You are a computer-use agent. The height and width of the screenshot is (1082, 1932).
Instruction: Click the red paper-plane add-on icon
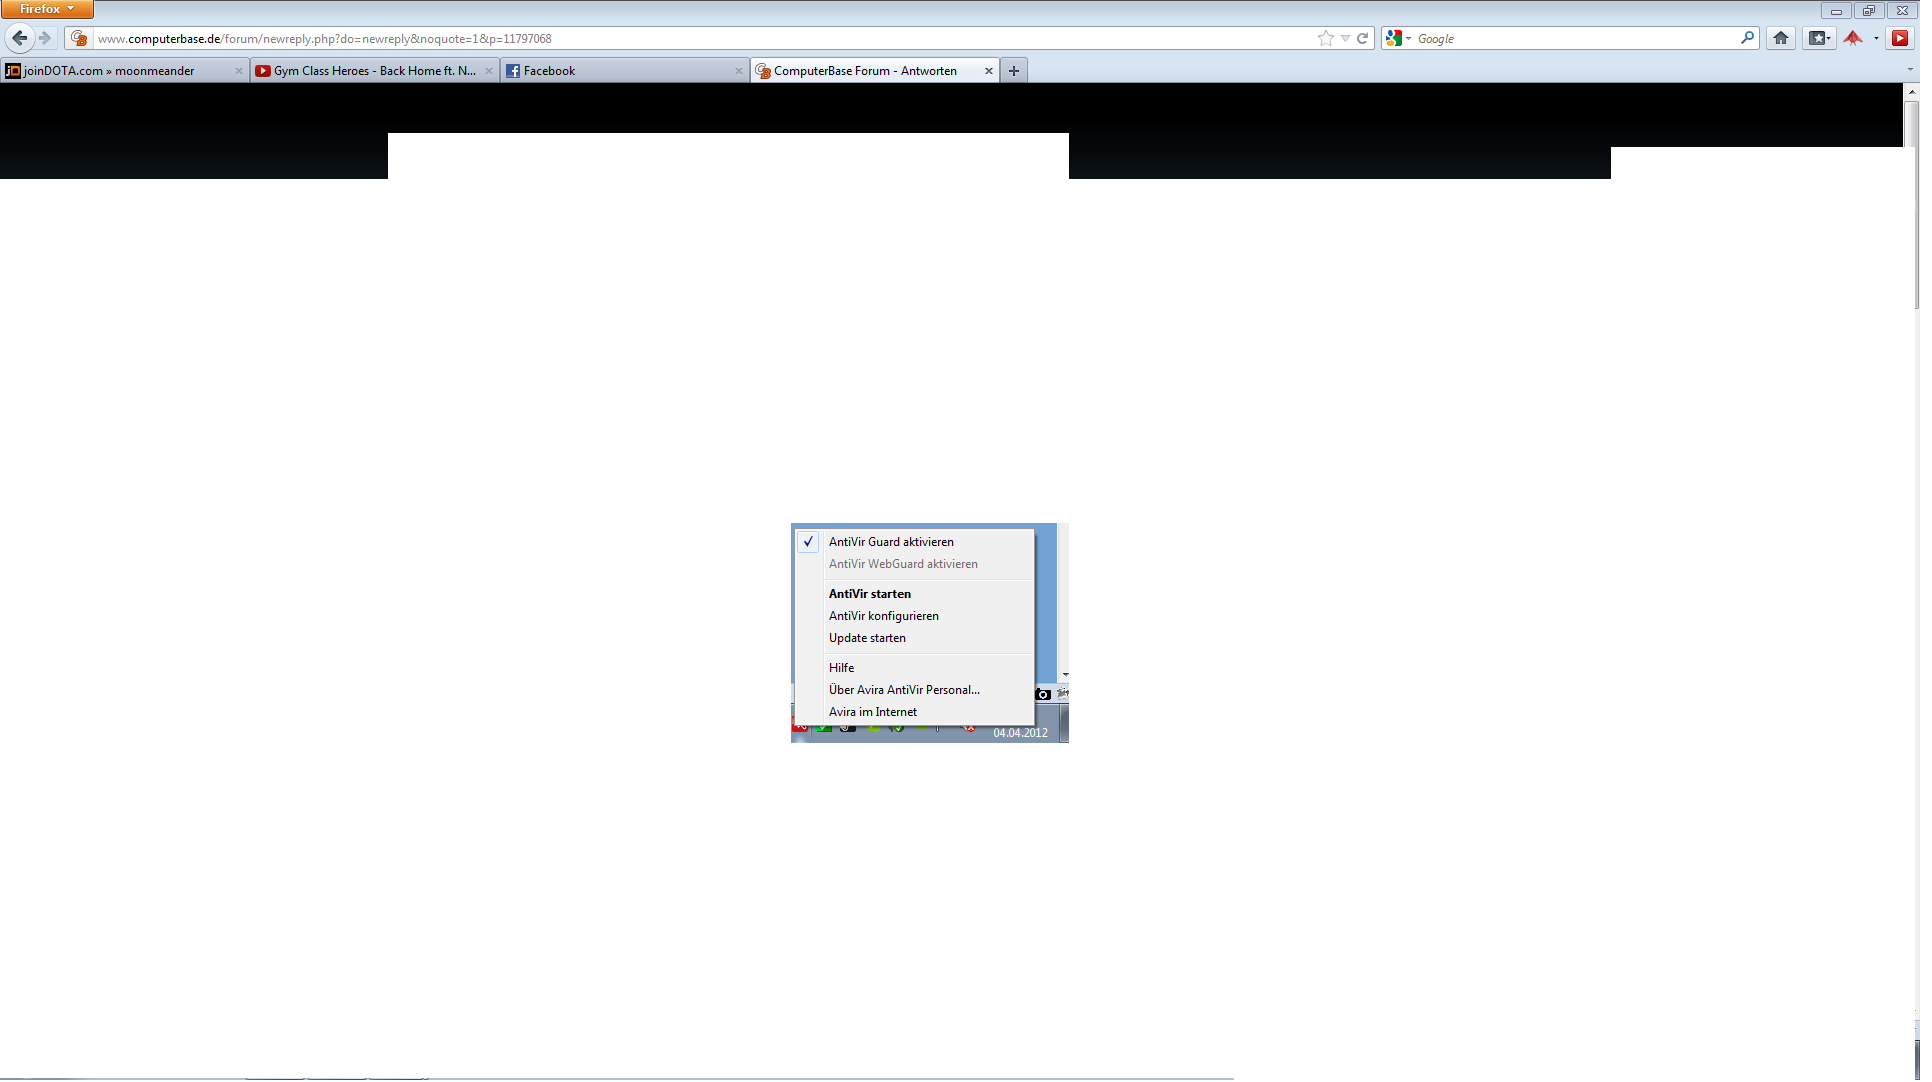tap(1853, 38)
